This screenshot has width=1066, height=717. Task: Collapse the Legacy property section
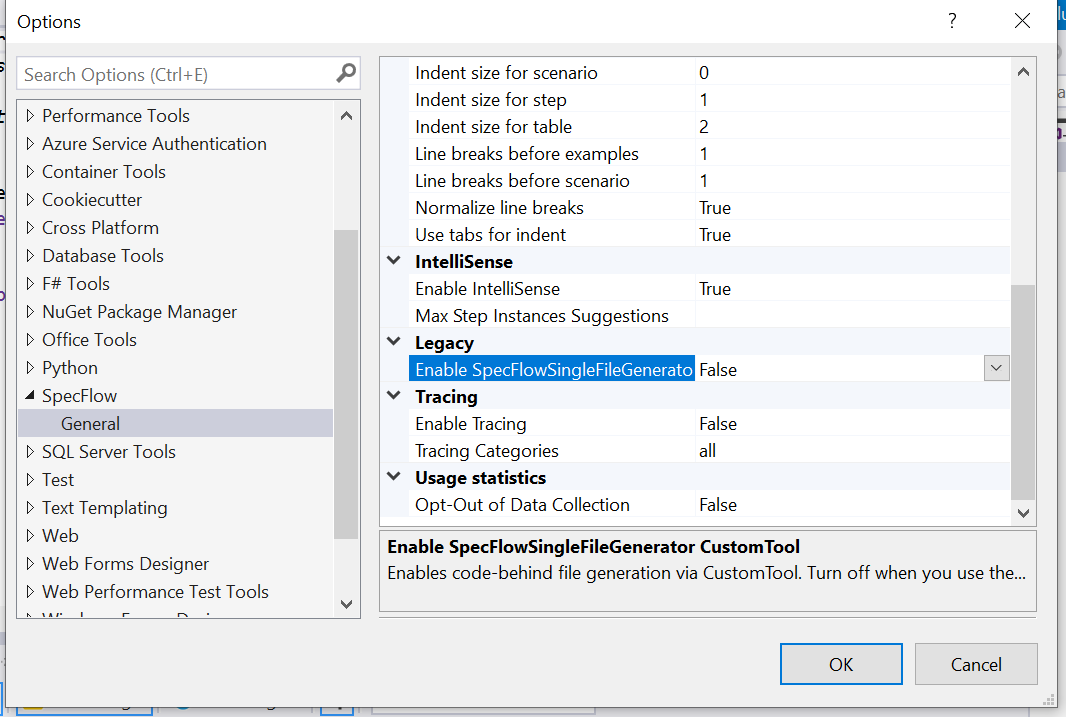coord(394,343)
